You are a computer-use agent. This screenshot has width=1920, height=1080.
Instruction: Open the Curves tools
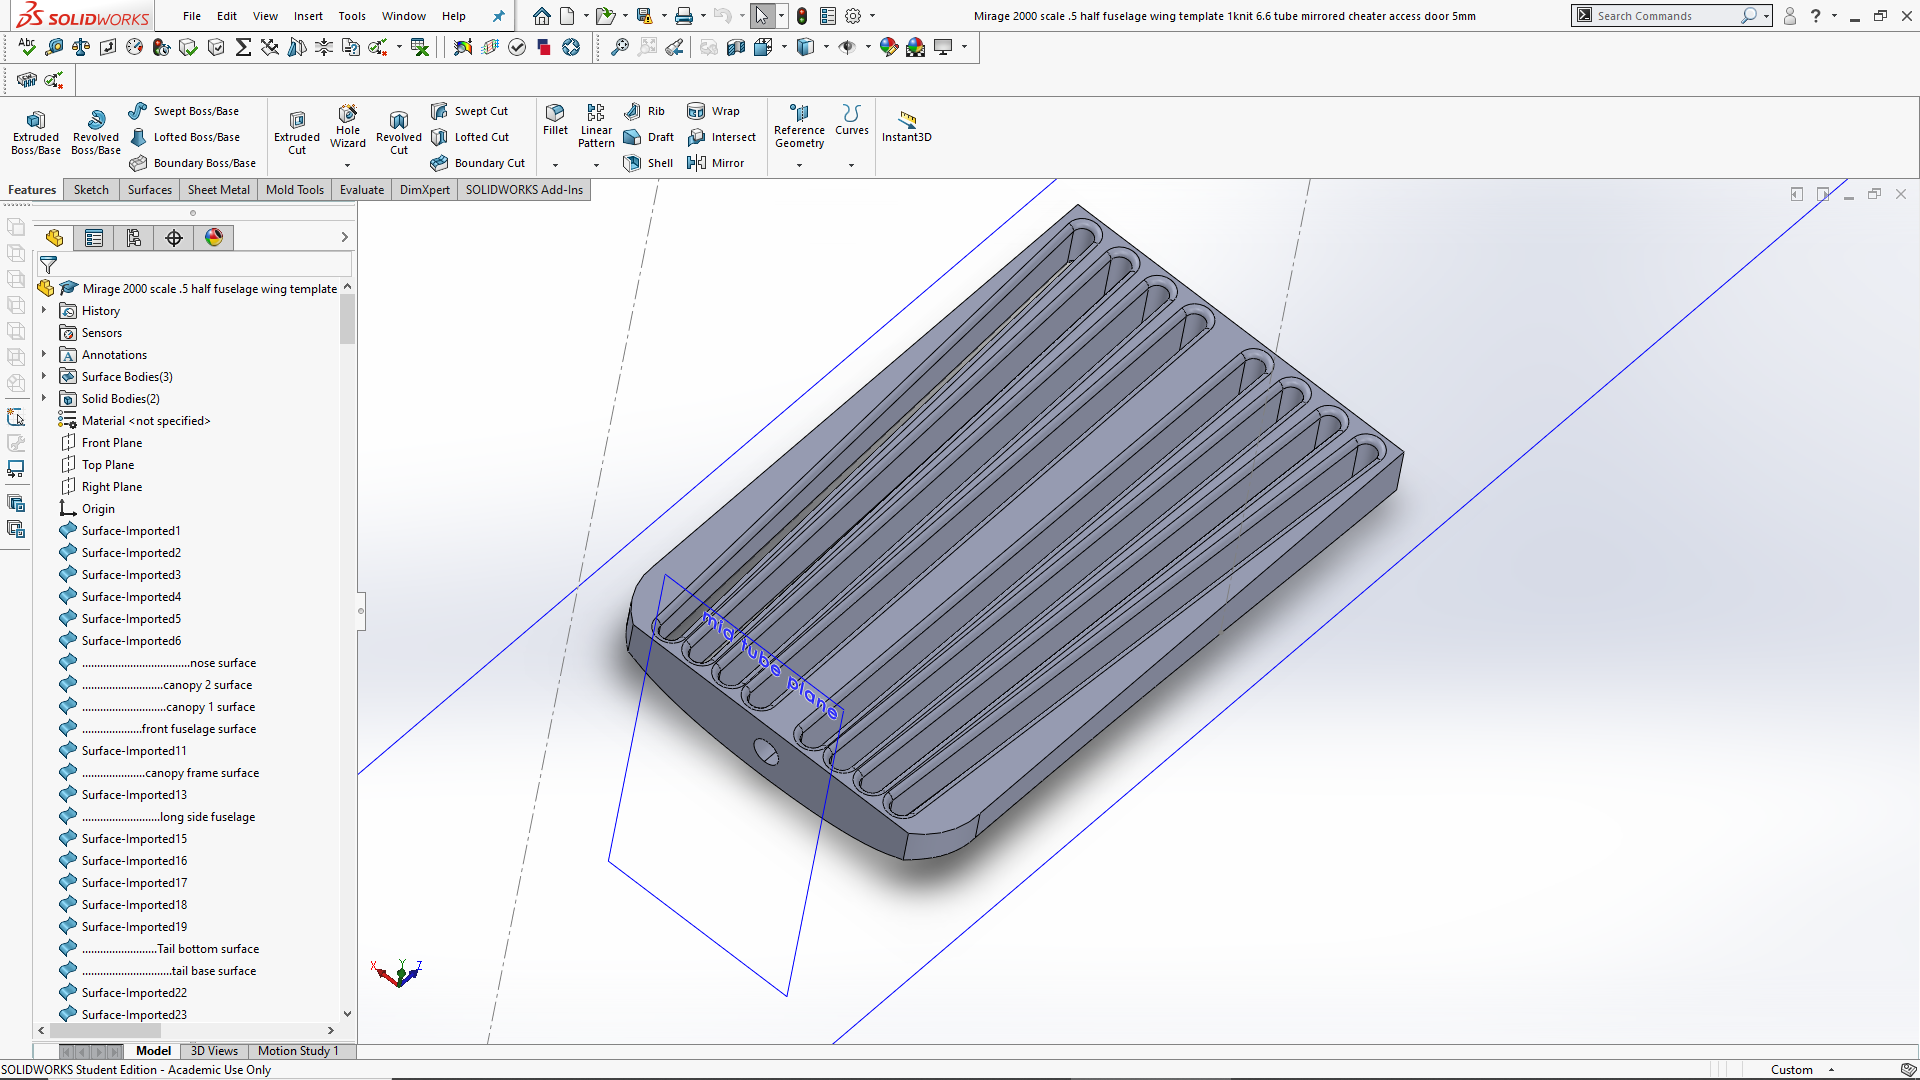(852, 119)
